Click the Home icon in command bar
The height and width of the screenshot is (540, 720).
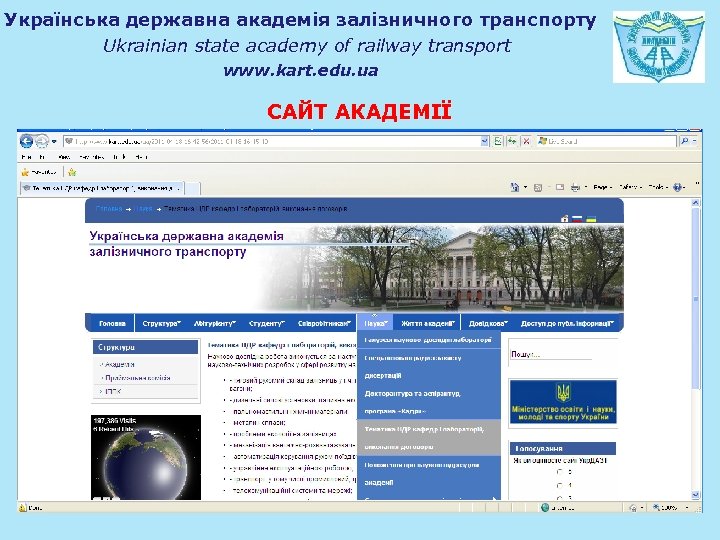(515, 187)
